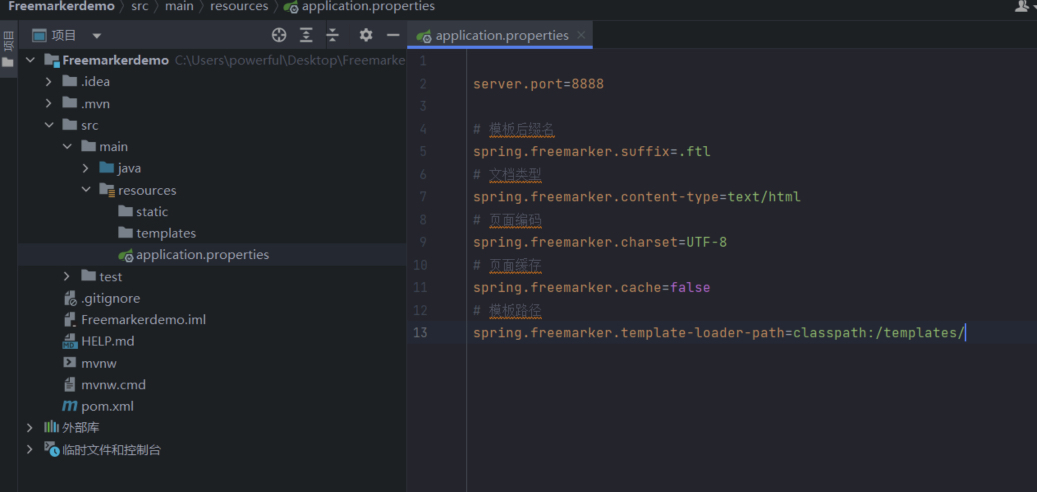The width and height of the screenshot is (1037, 492).
Task: Click the folder icon in left stripe
Action: [8, 63]
